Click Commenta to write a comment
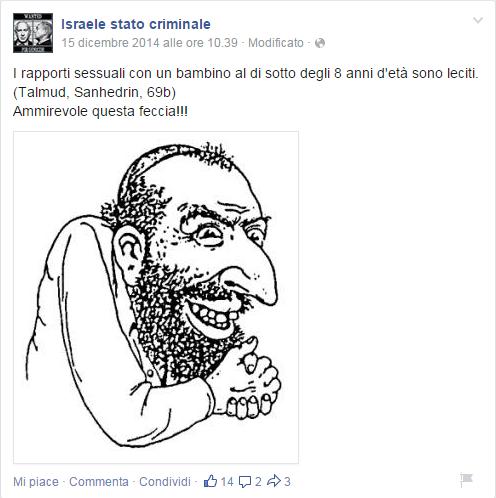The height and width of the screenshot is (498, 496). [99, 482]
